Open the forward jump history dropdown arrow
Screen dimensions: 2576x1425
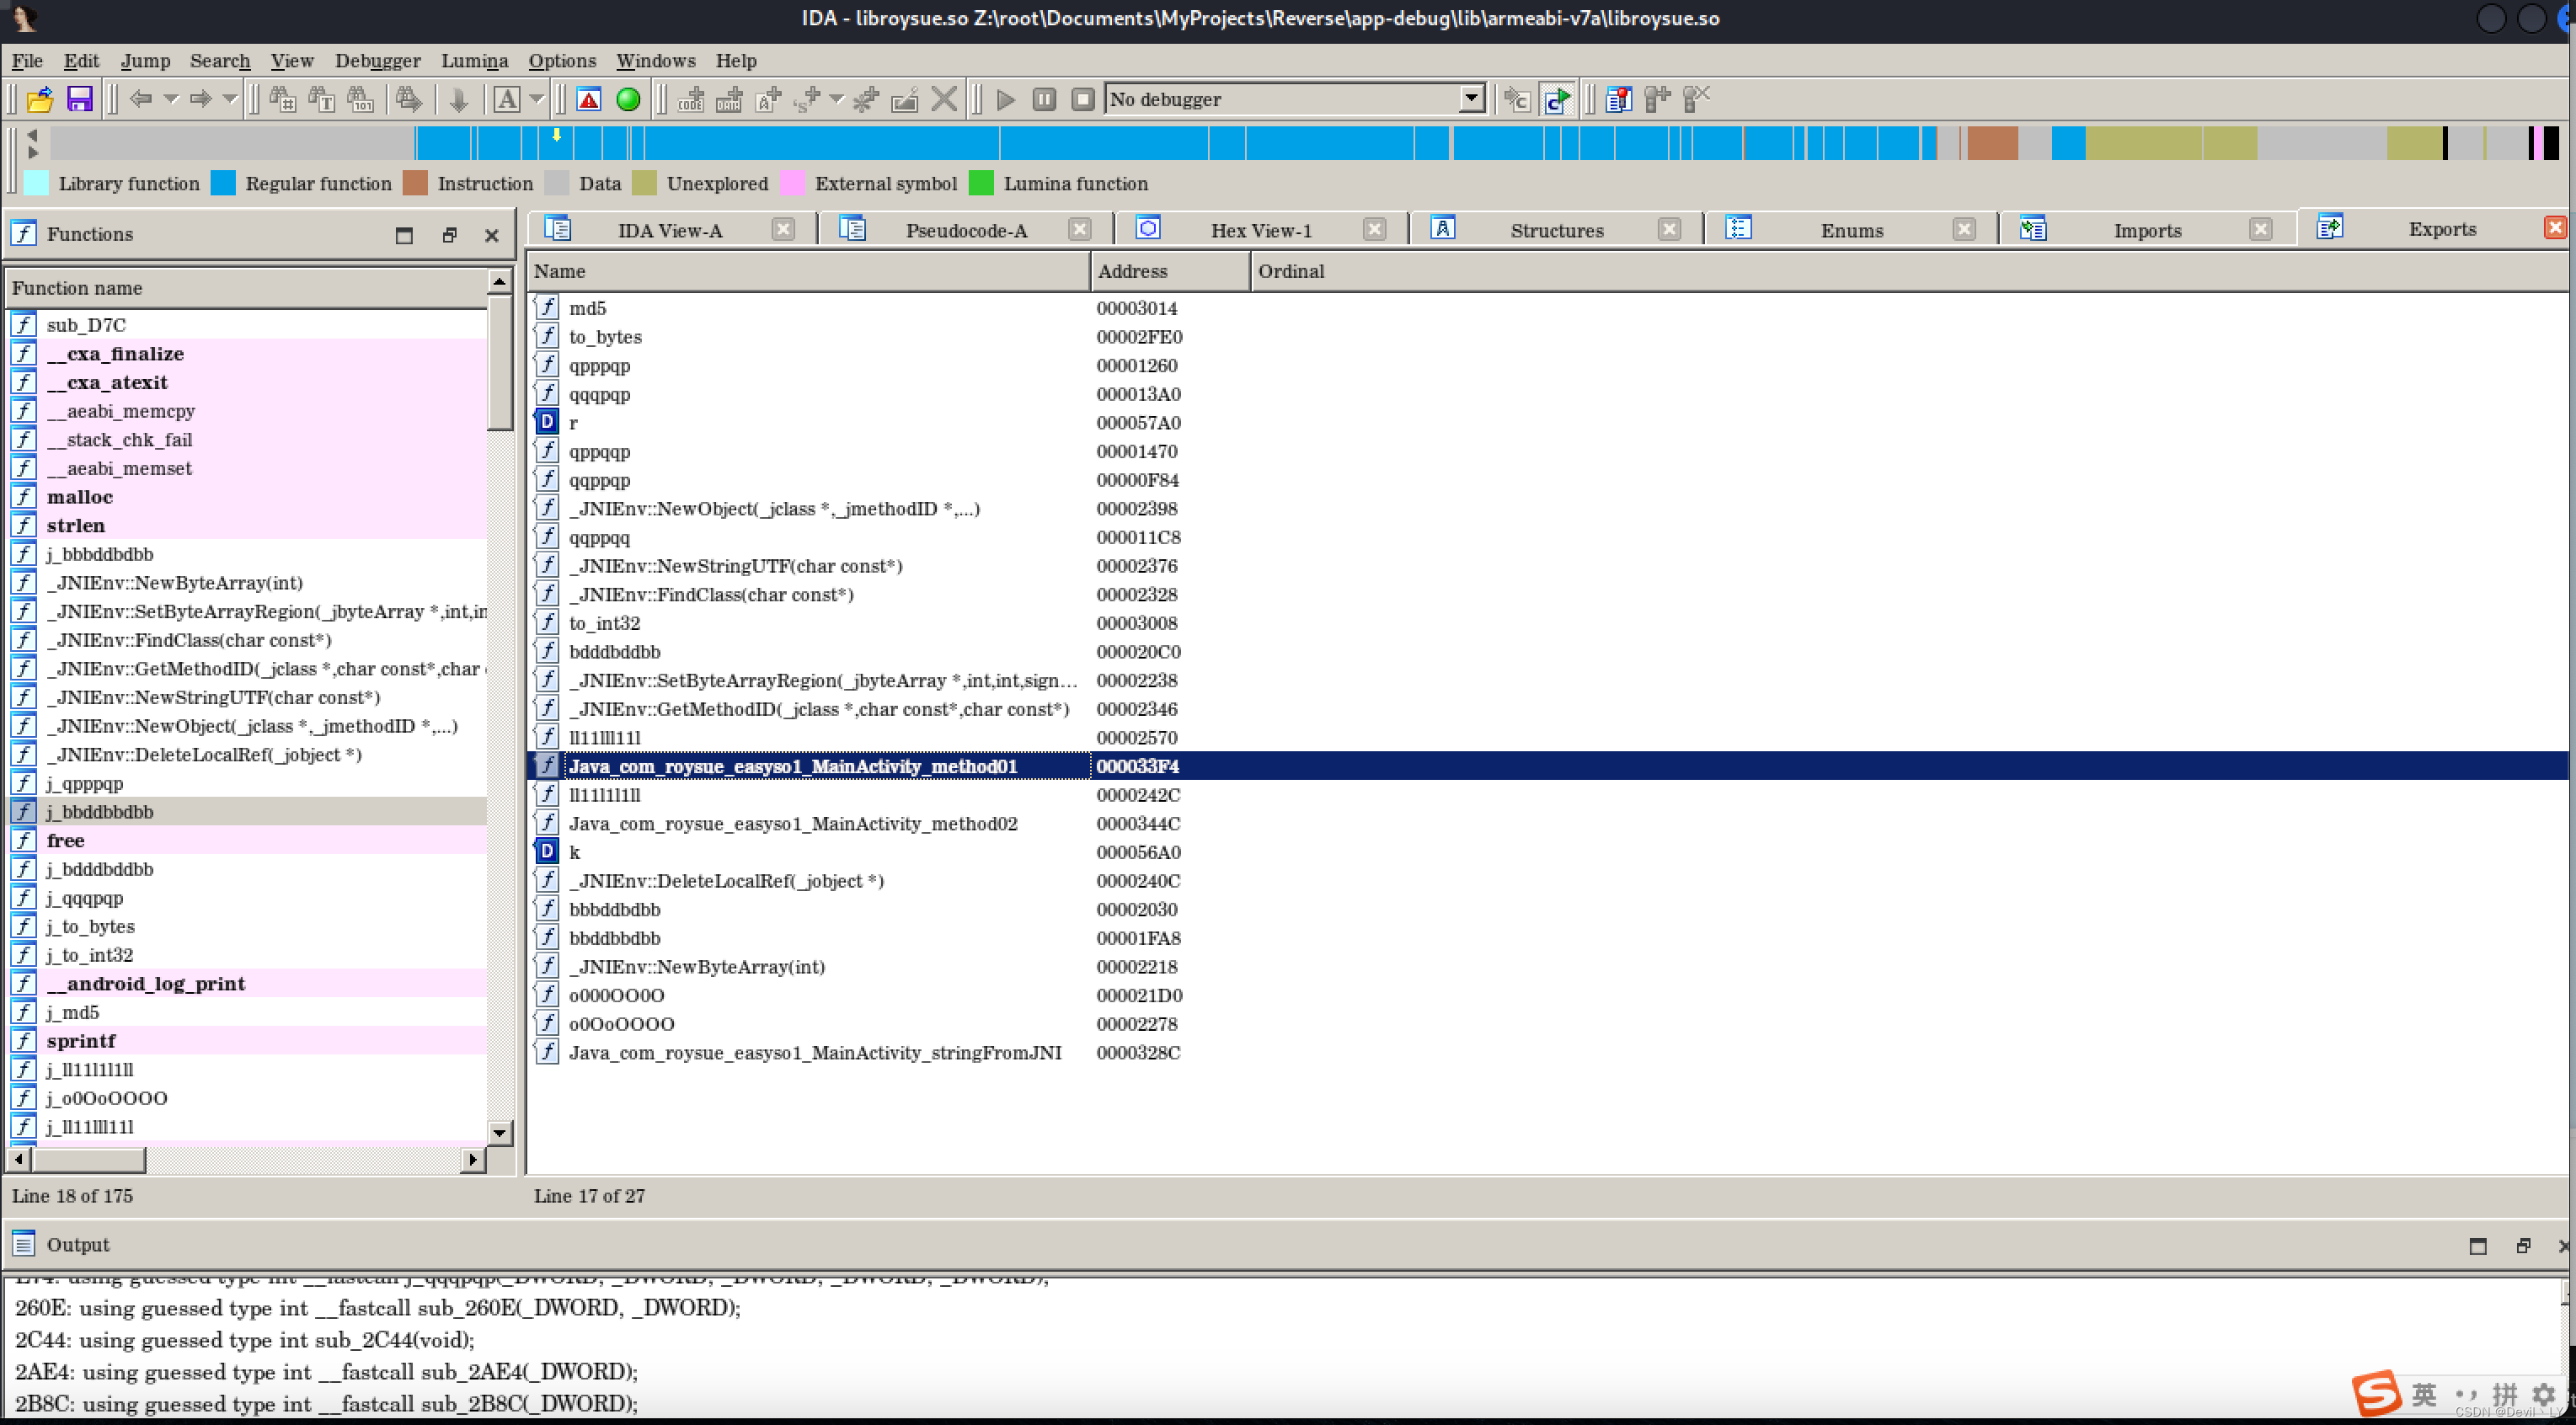(x=230, y=99)
